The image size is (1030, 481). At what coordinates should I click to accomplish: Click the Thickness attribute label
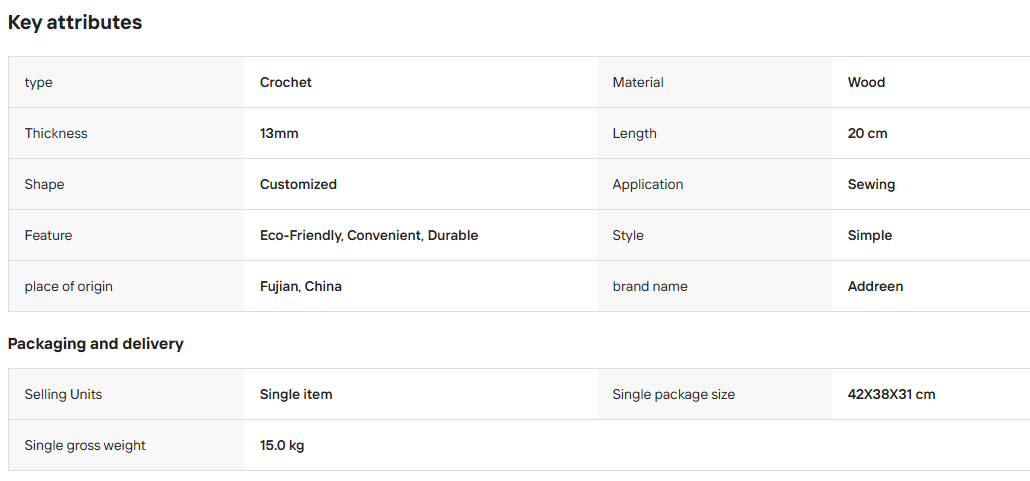[56, 133]
